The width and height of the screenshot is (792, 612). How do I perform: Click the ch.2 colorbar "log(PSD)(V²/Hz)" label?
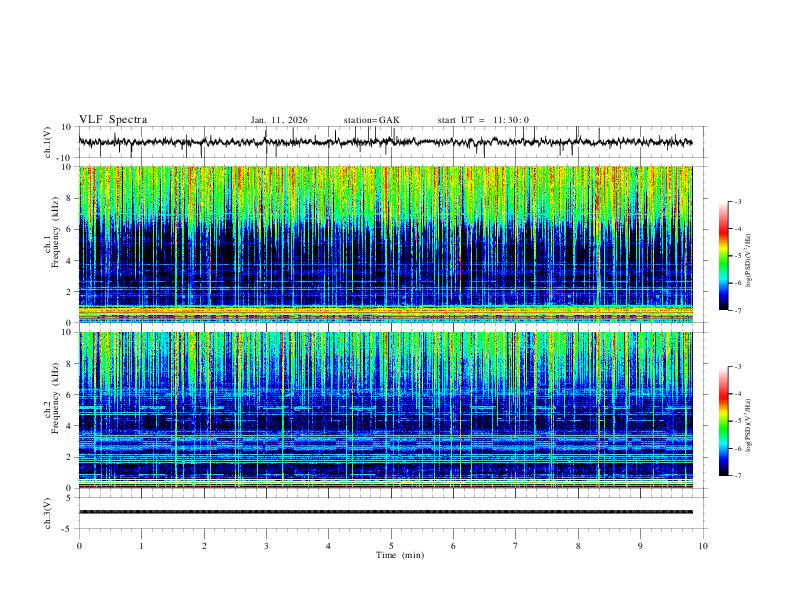(x=749, y=426)
